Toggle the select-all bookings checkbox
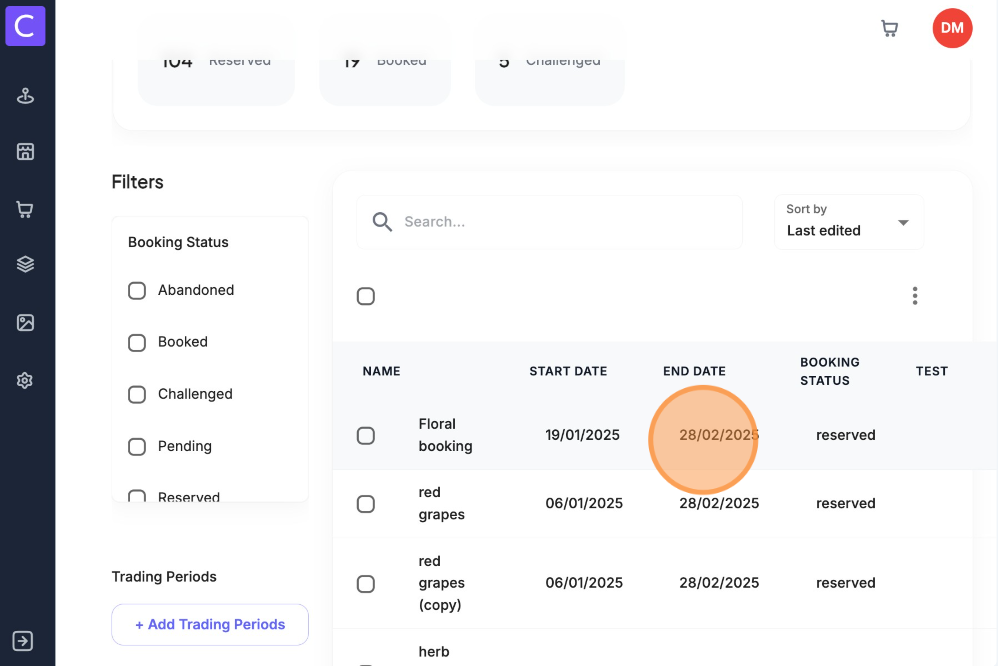 pyautogui.click(x=366, y=296)
